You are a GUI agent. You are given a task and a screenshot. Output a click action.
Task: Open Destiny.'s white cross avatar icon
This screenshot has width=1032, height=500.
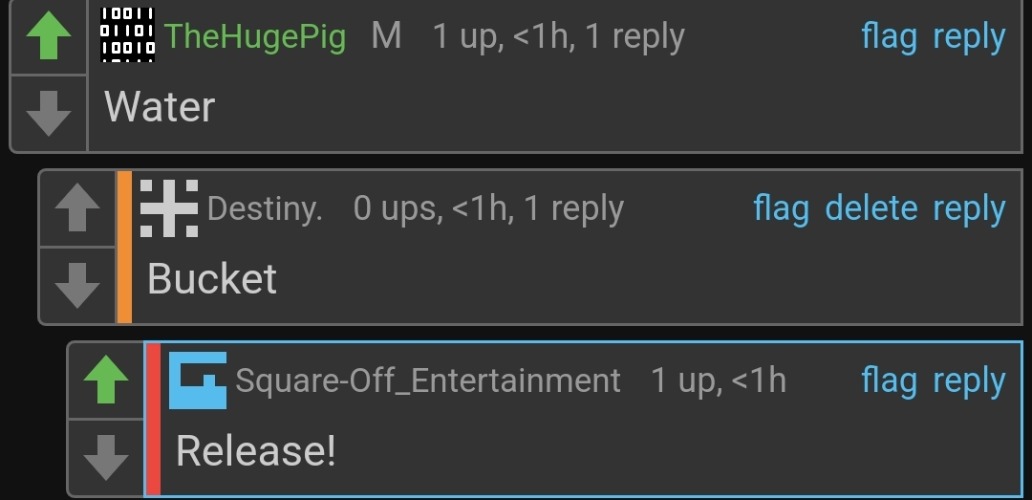point(169,208)
